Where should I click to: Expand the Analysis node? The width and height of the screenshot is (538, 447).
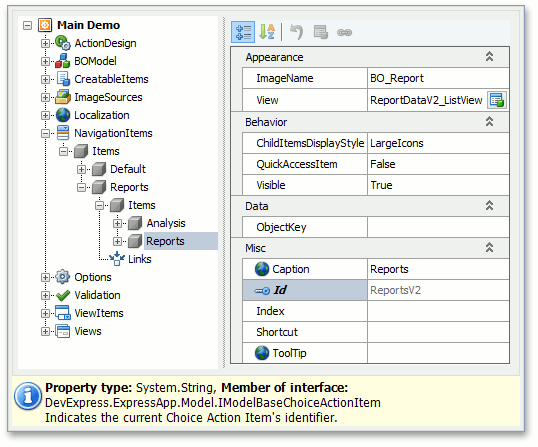117,223
